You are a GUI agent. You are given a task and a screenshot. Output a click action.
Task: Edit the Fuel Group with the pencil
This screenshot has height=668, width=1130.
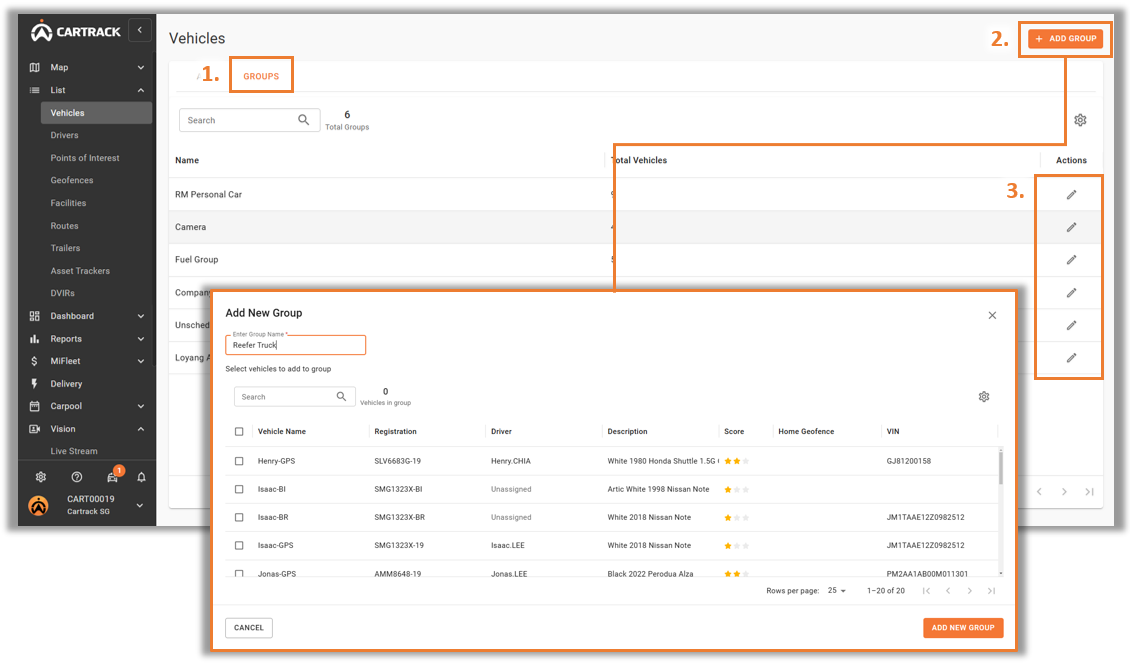click(1072, 259)
